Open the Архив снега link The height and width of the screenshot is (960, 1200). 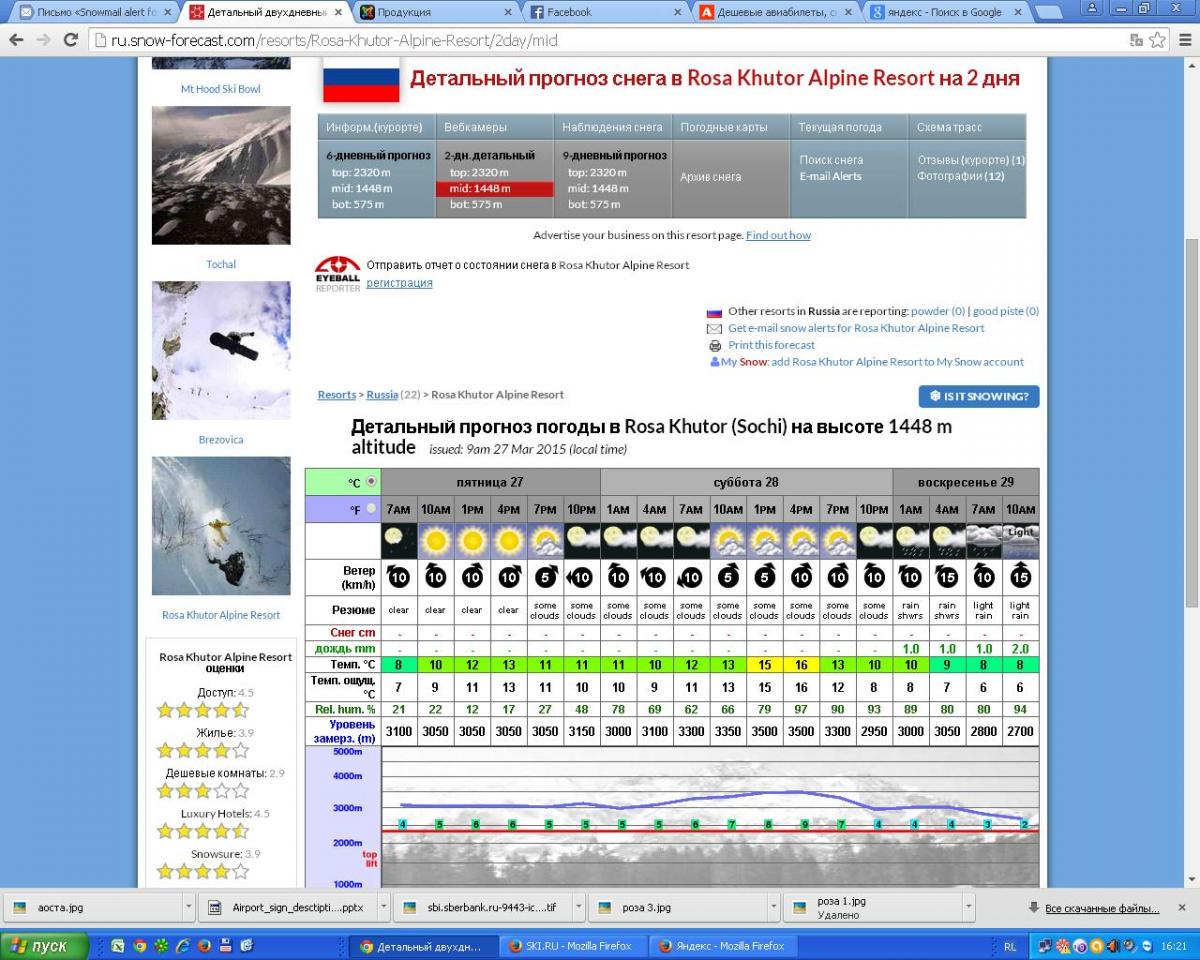pos(711,177)
